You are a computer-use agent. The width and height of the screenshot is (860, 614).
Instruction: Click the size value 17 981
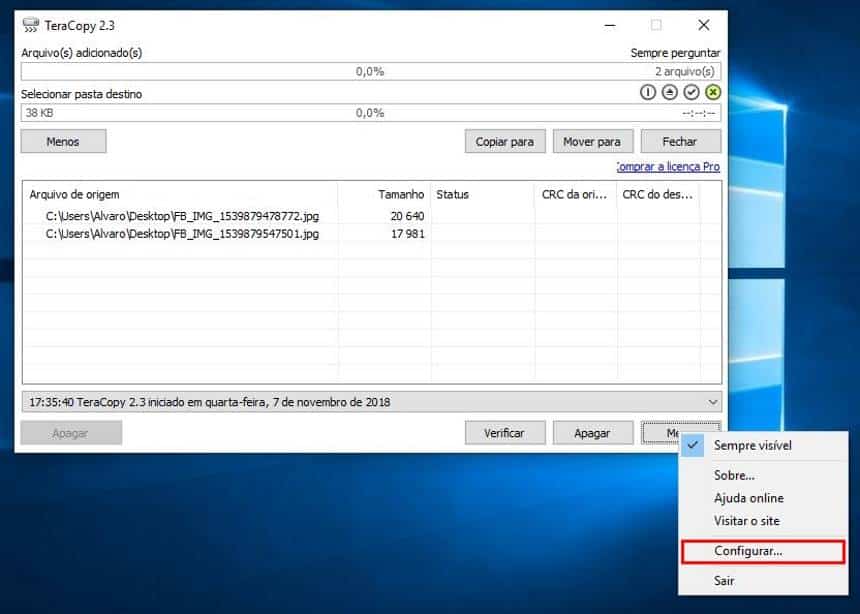pyautogui.click(x=408, y=234)
